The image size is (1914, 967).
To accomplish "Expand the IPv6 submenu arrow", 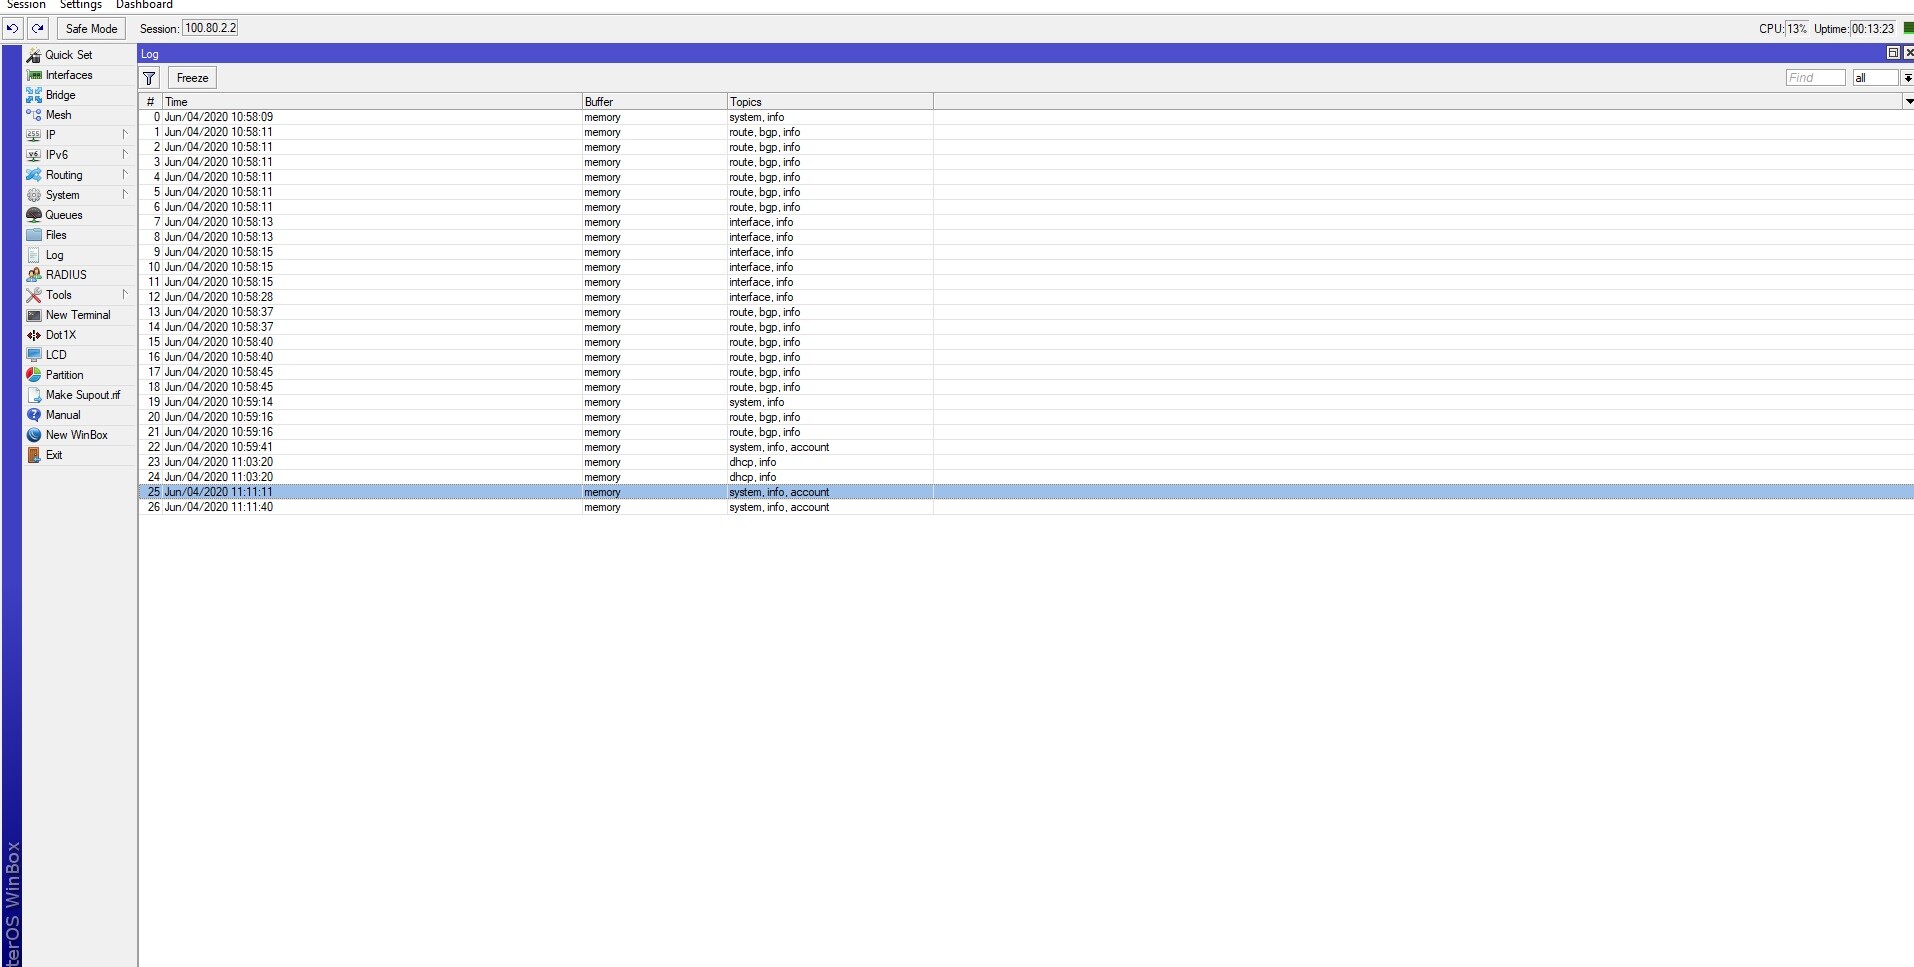I will [x=125, y=154].
